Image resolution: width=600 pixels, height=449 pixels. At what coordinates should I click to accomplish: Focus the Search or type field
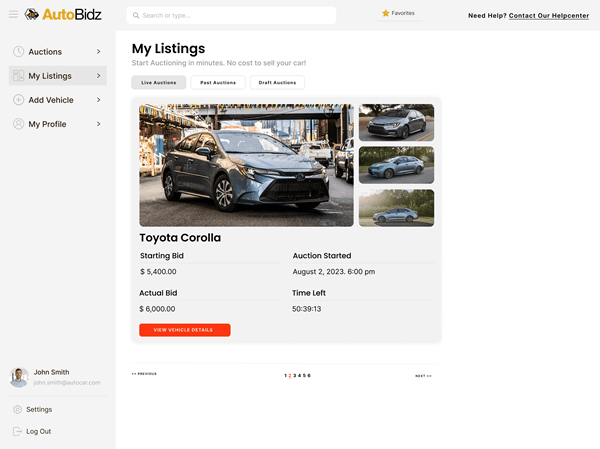pos(232,15)
